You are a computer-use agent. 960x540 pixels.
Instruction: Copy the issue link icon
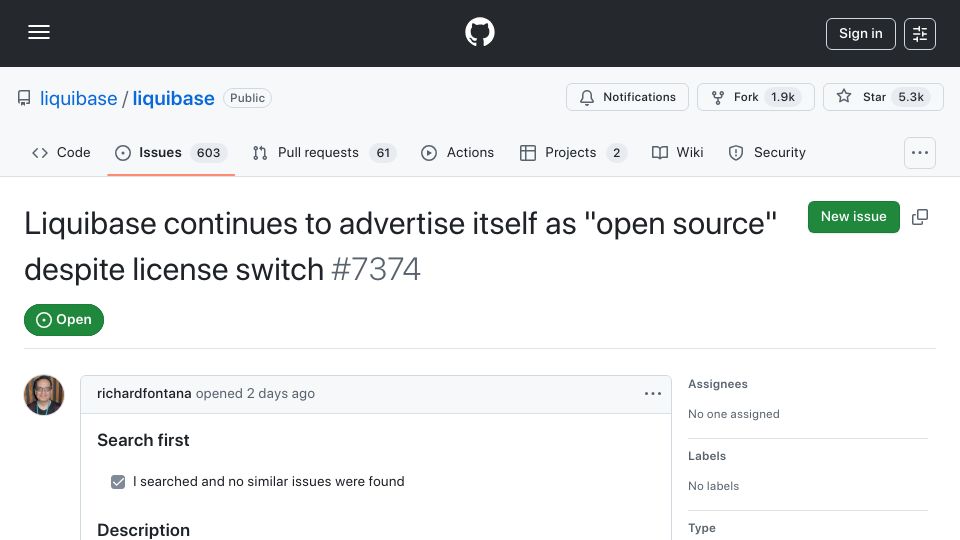point(920,217)
